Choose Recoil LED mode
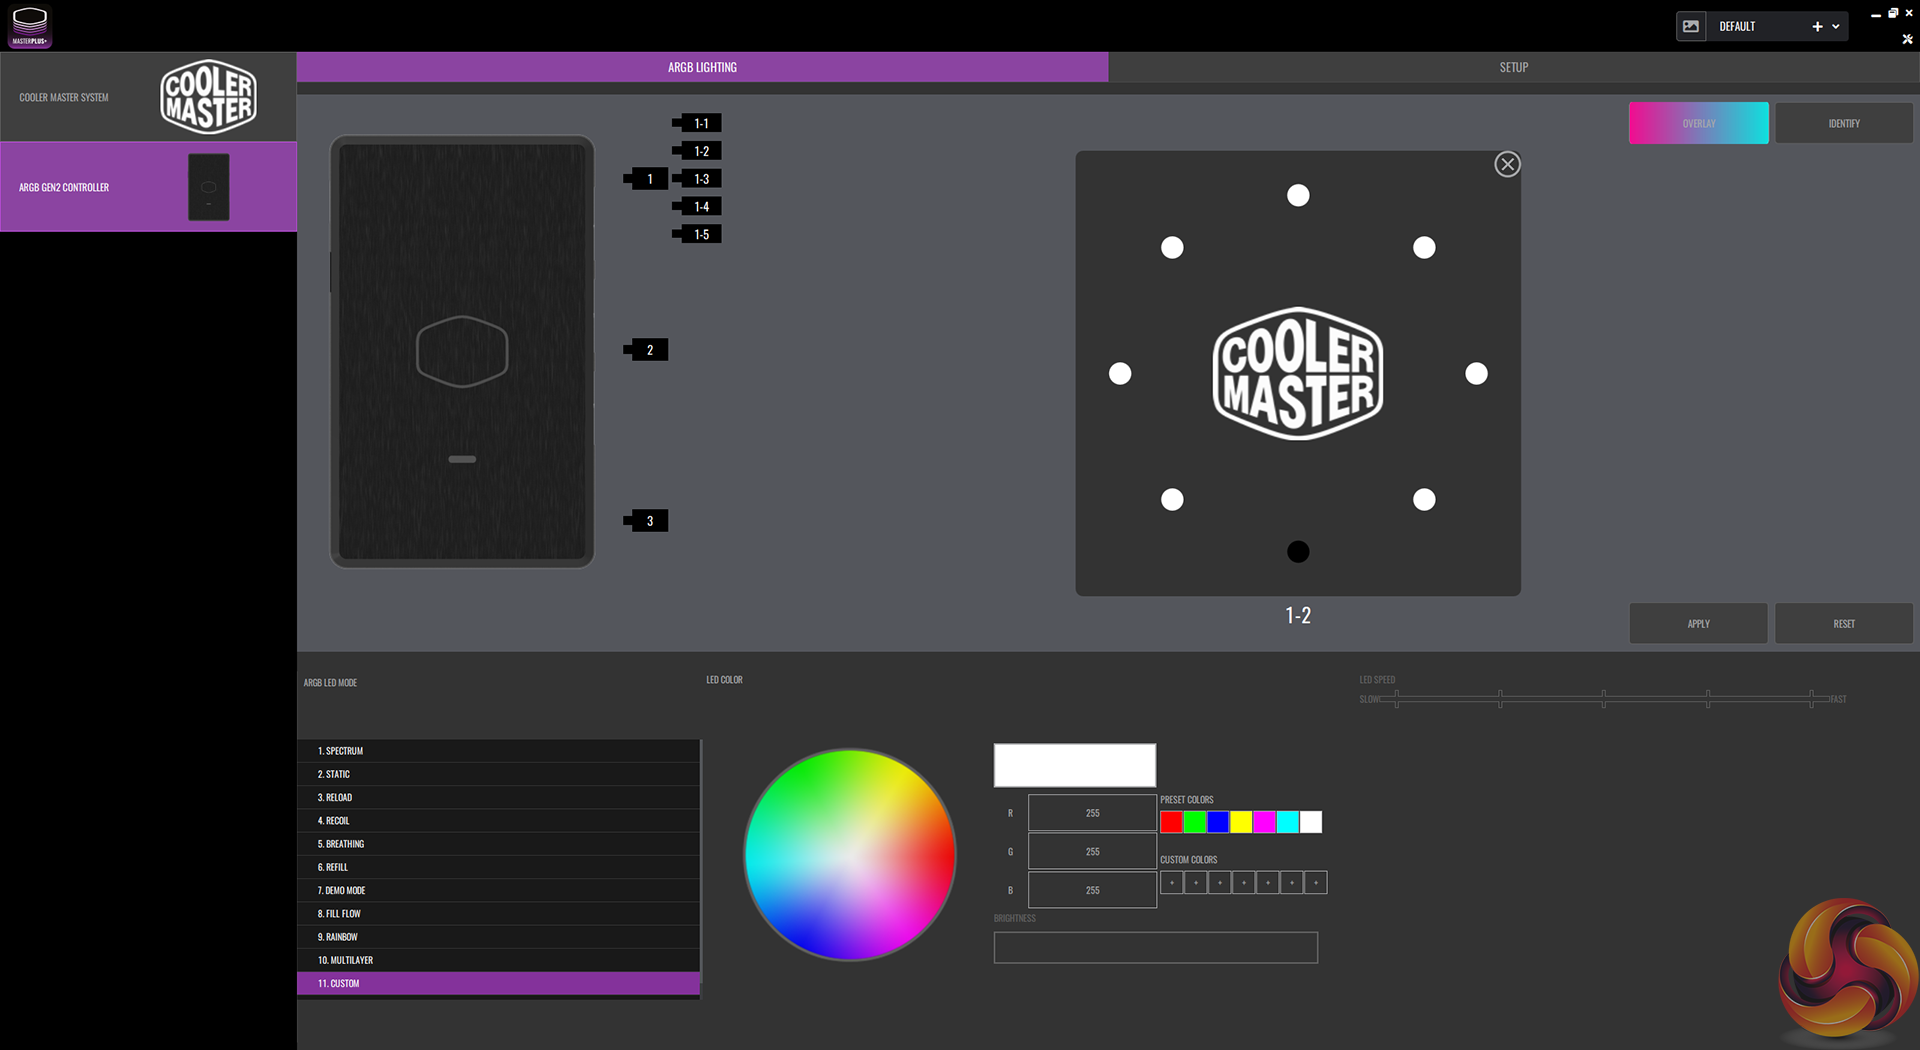 click(498, 820)
